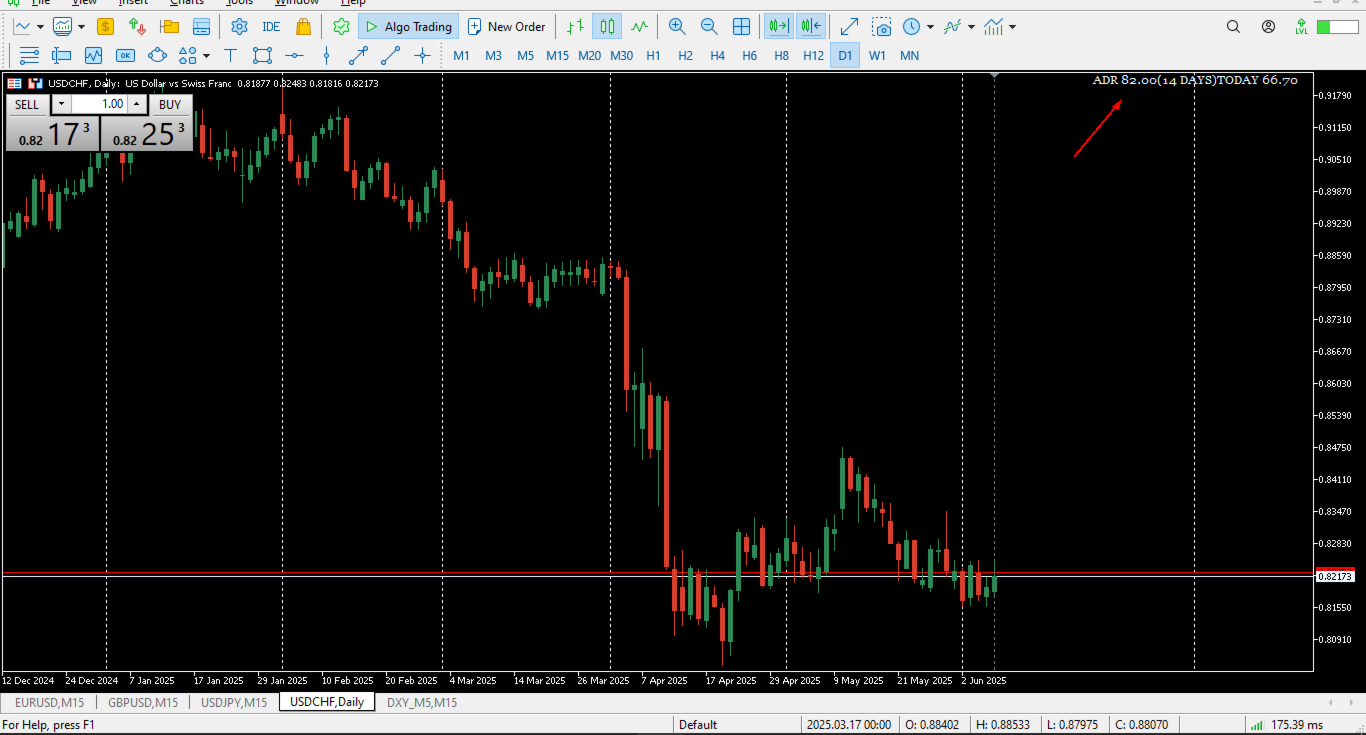Toggle chart shift from right edge
The height and width of the screenshot is (735, 1366).
(810, 26)
